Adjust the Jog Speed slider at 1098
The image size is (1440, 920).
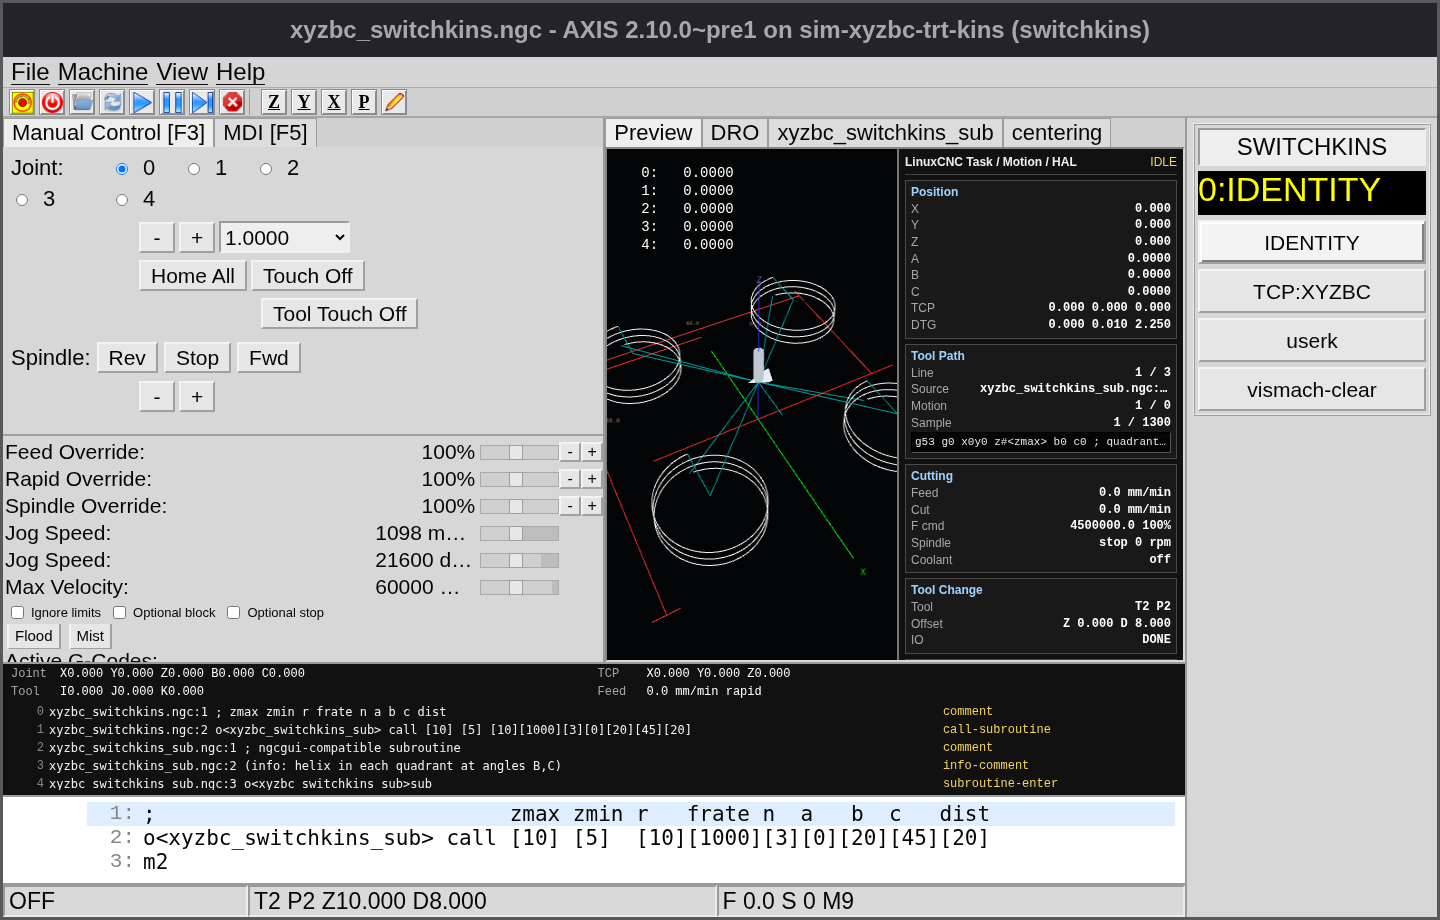pyautogui.click(x=519, y=533)
